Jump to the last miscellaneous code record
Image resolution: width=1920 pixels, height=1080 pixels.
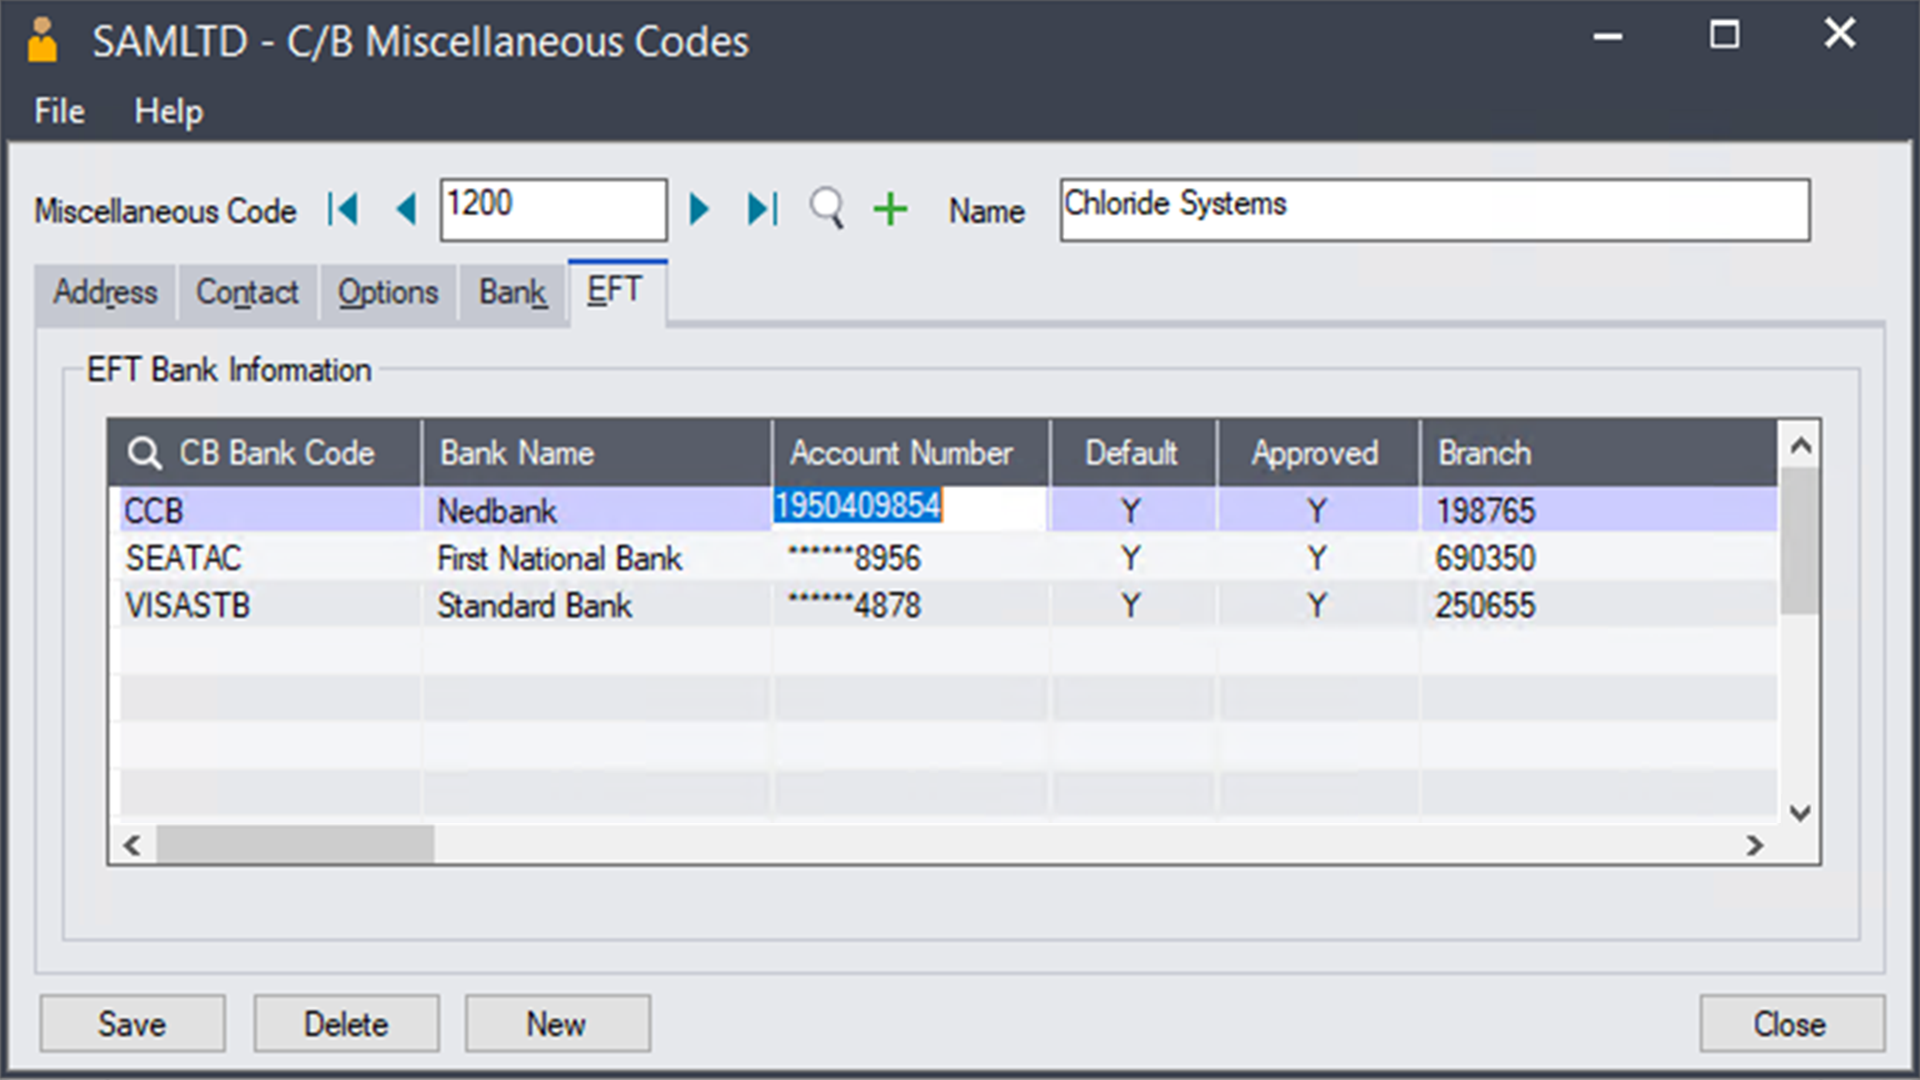click(x=761, y=209)
